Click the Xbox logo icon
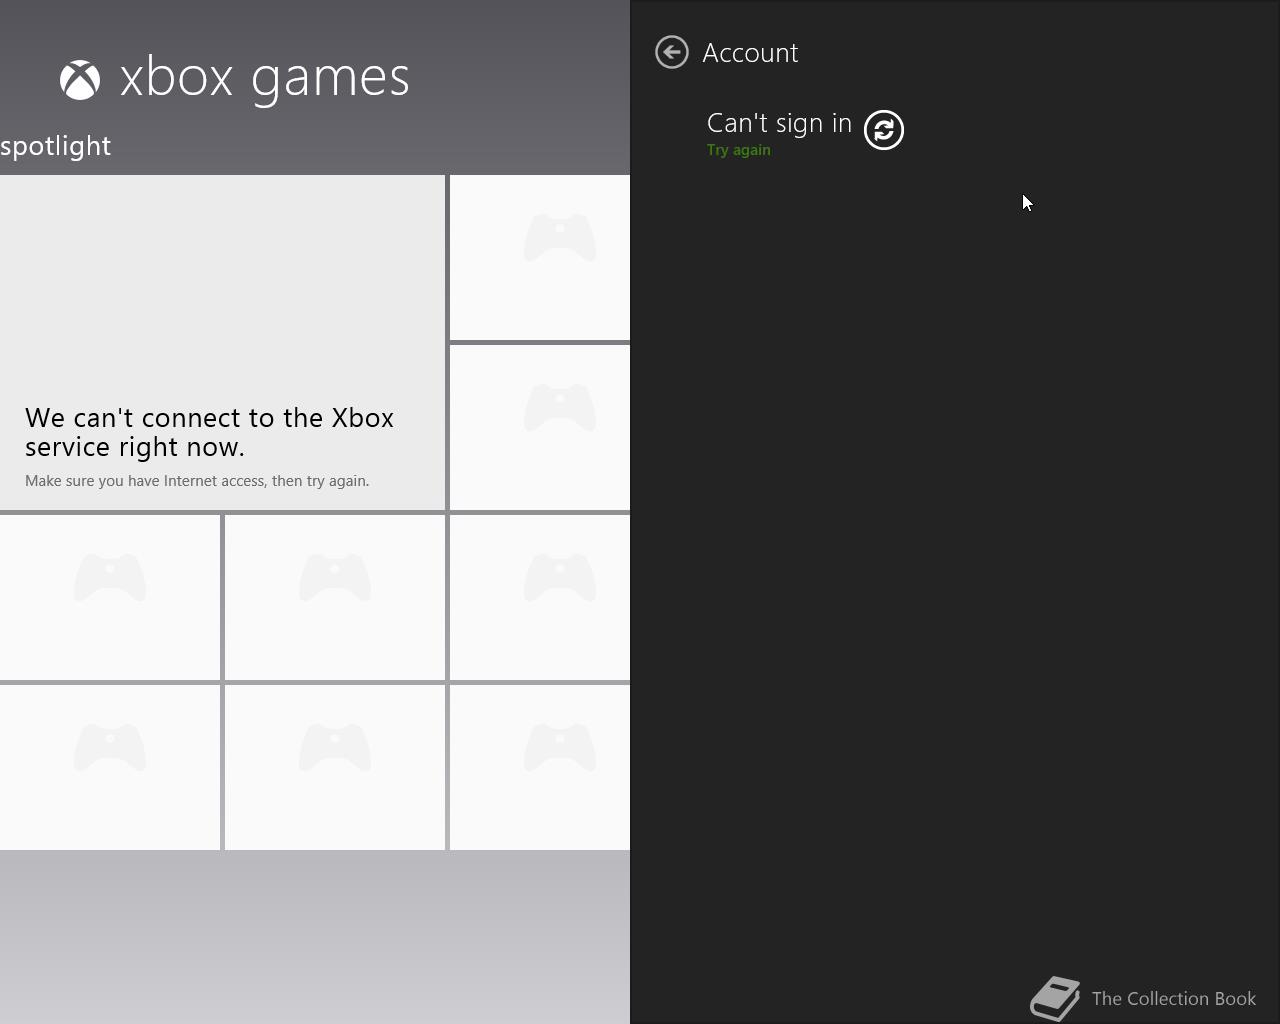The width and height of the screenshot is (1280, 1024). point(80,80)
